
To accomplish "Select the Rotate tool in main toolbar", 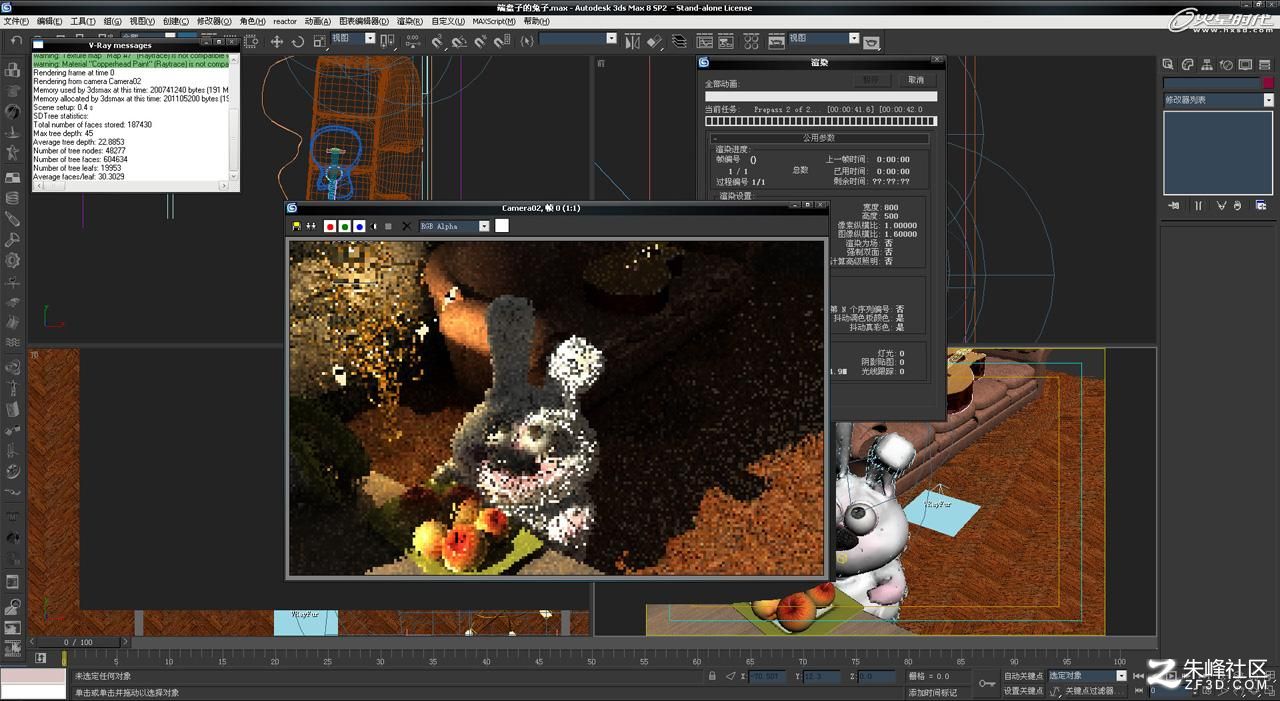I will [x=298, y=41].
